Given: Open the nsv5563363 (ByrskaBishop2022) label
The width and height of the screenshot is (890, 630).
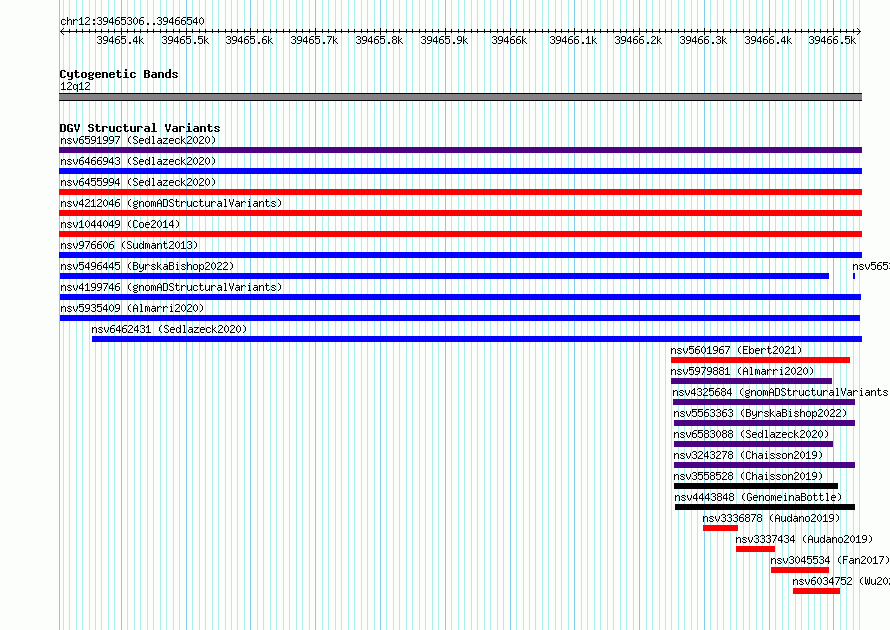Looking at the screenshot, I should 760,413.
